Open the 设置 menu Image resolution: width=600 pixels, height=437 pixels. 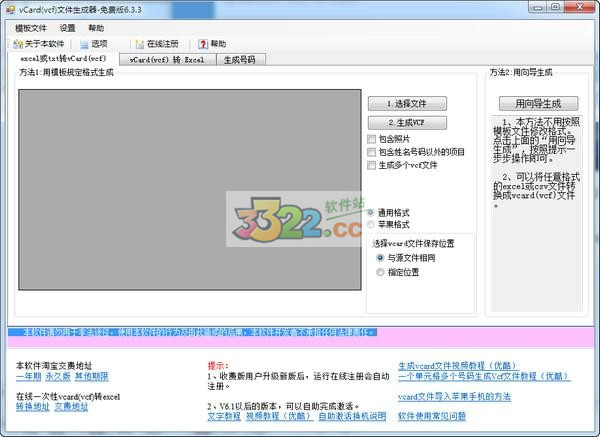pos(68,28)
